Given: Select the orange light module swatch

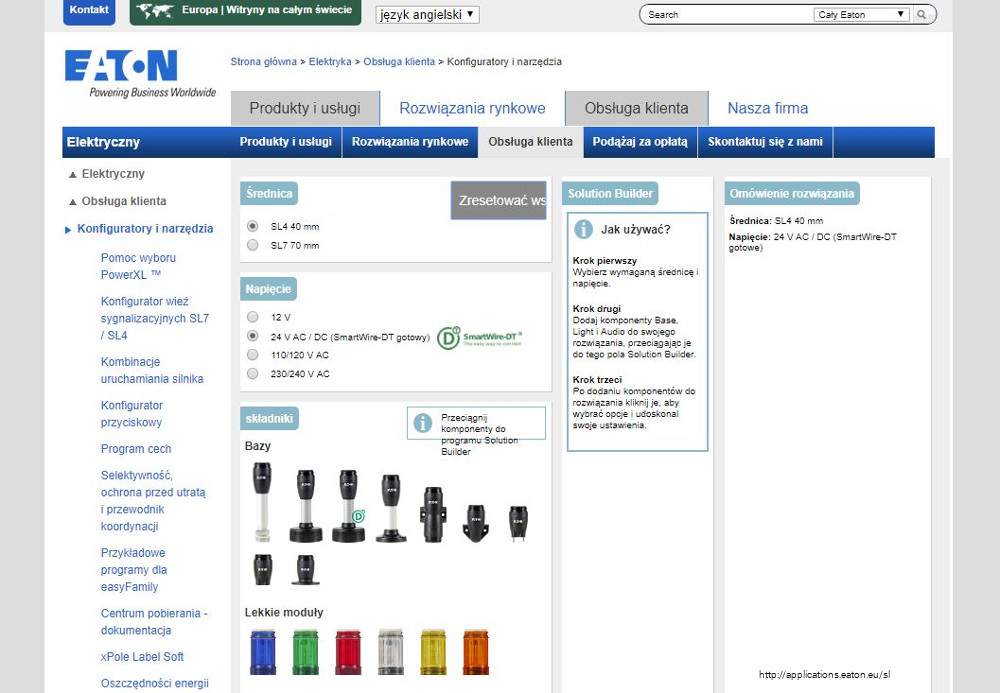Looking at the screenshot, I should [x=476, y=652].
